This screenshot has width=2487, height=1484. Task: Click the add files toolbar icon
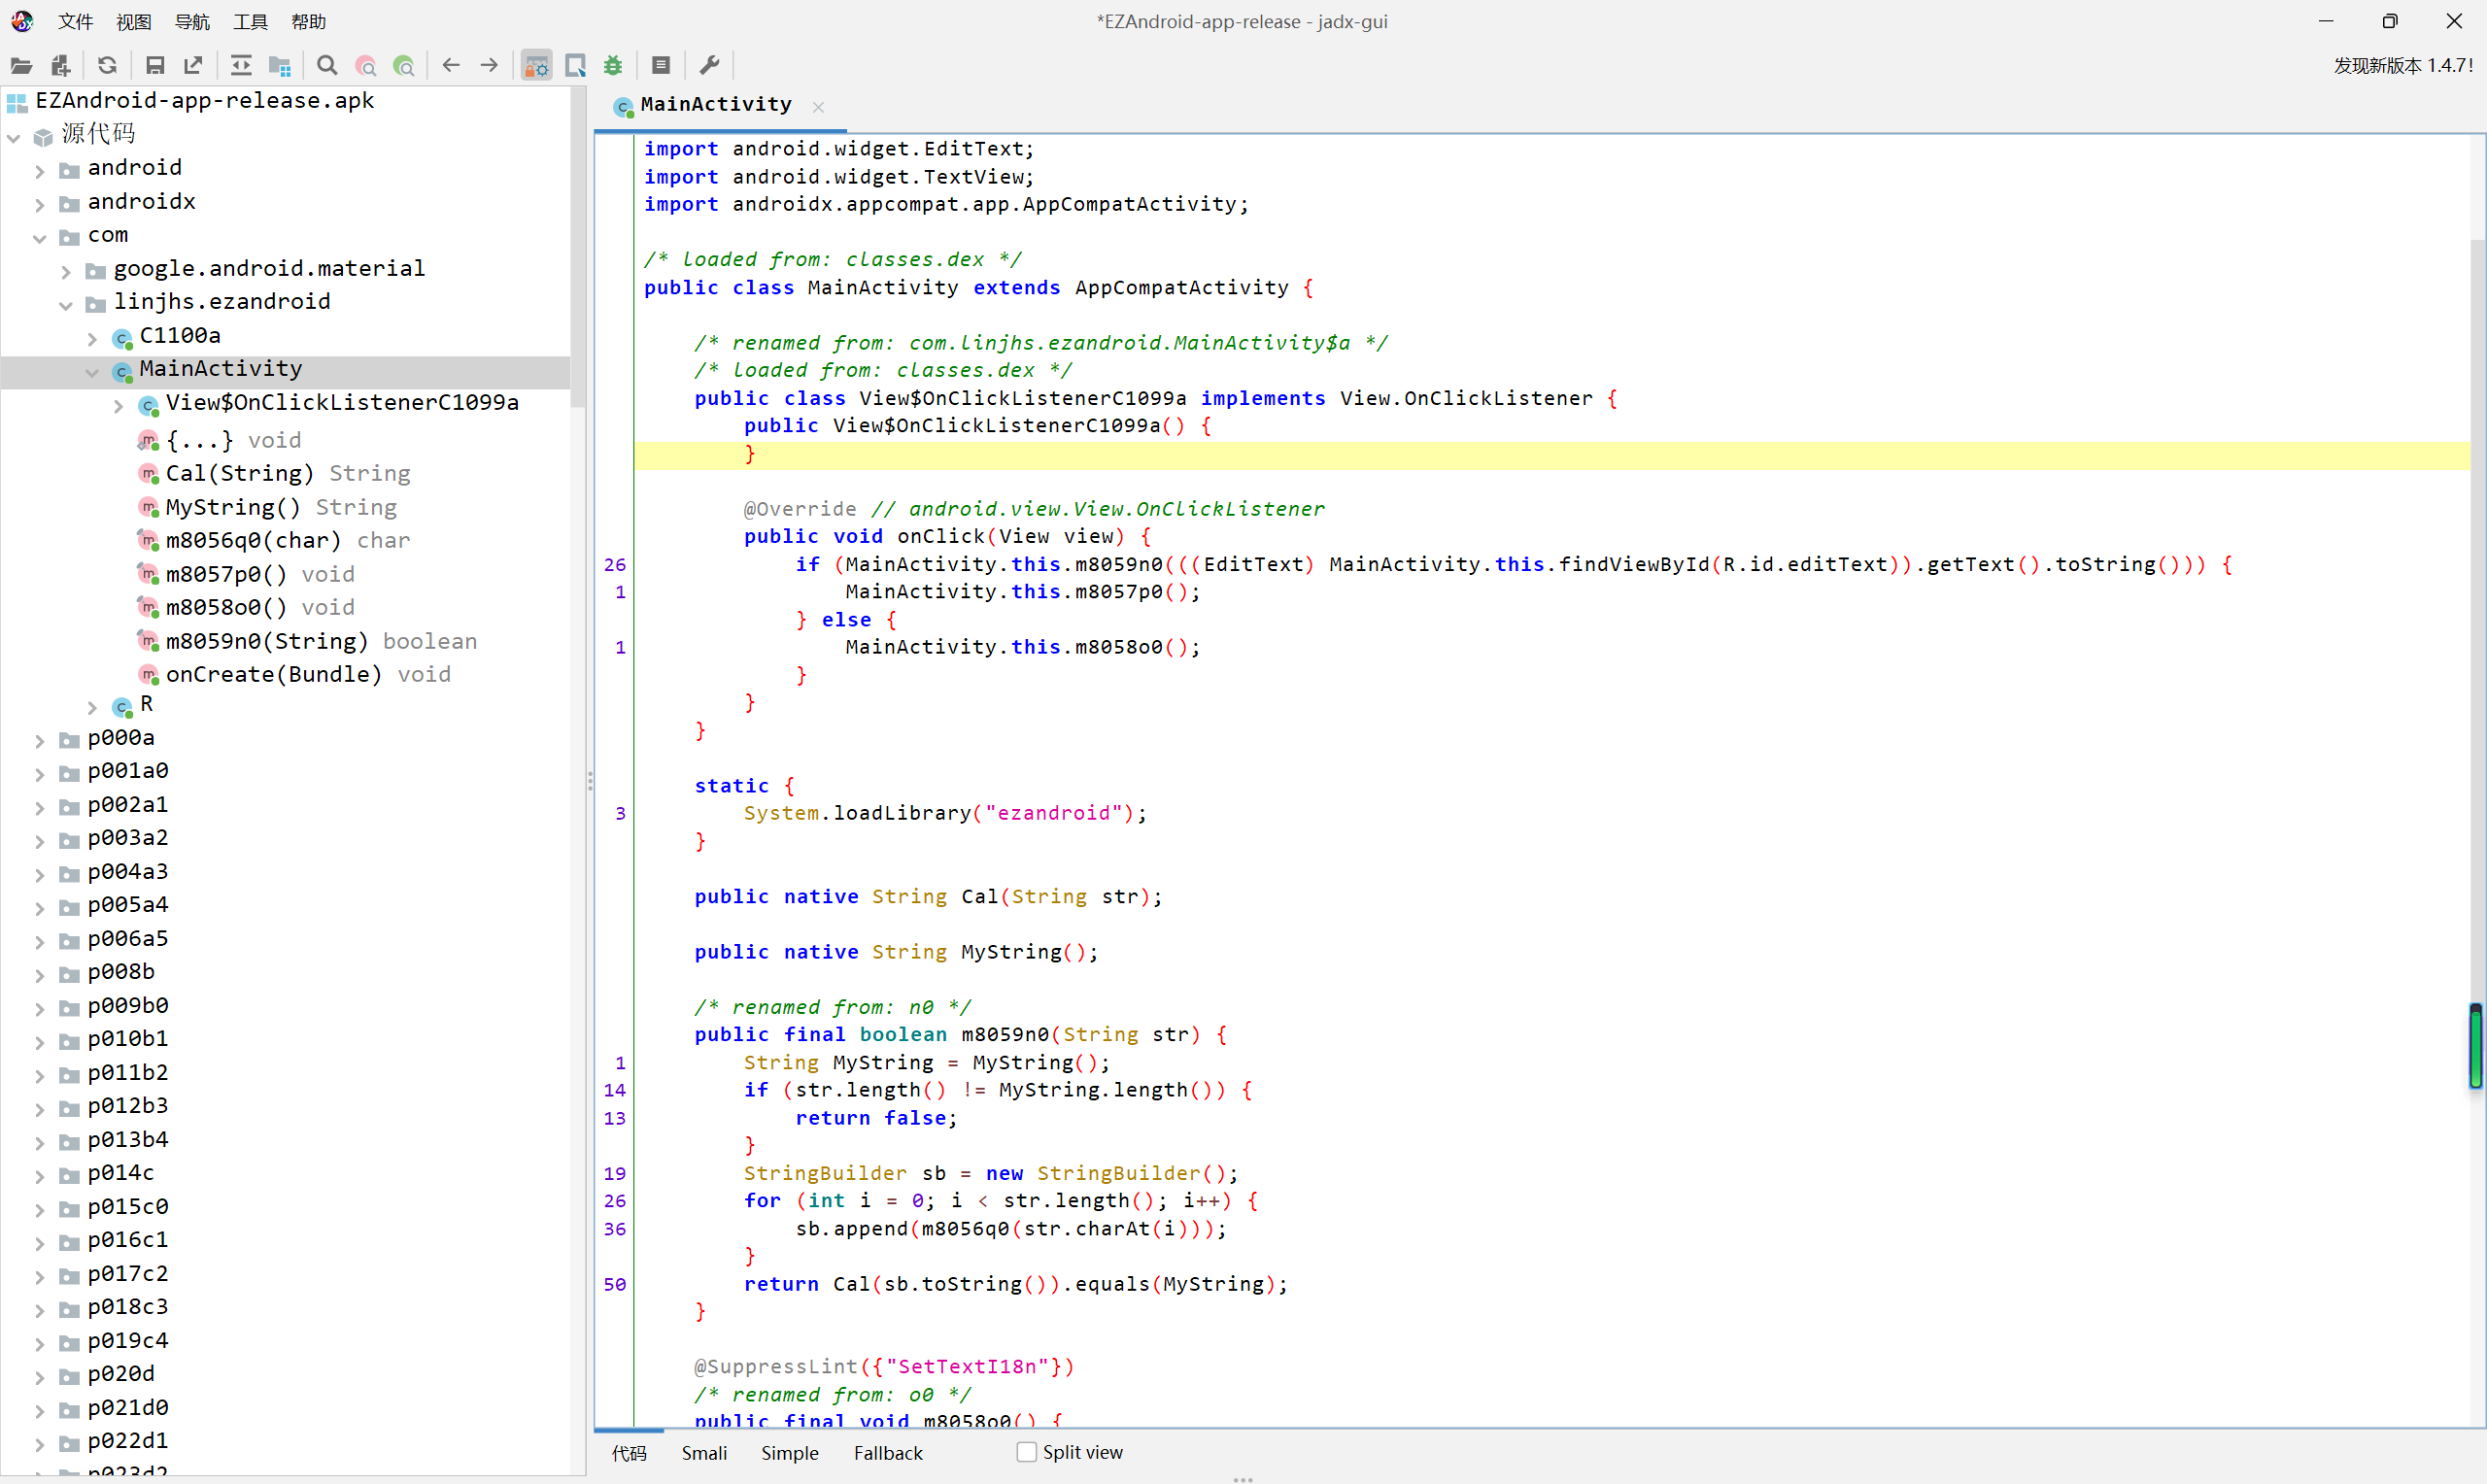(x=61, y=66)
